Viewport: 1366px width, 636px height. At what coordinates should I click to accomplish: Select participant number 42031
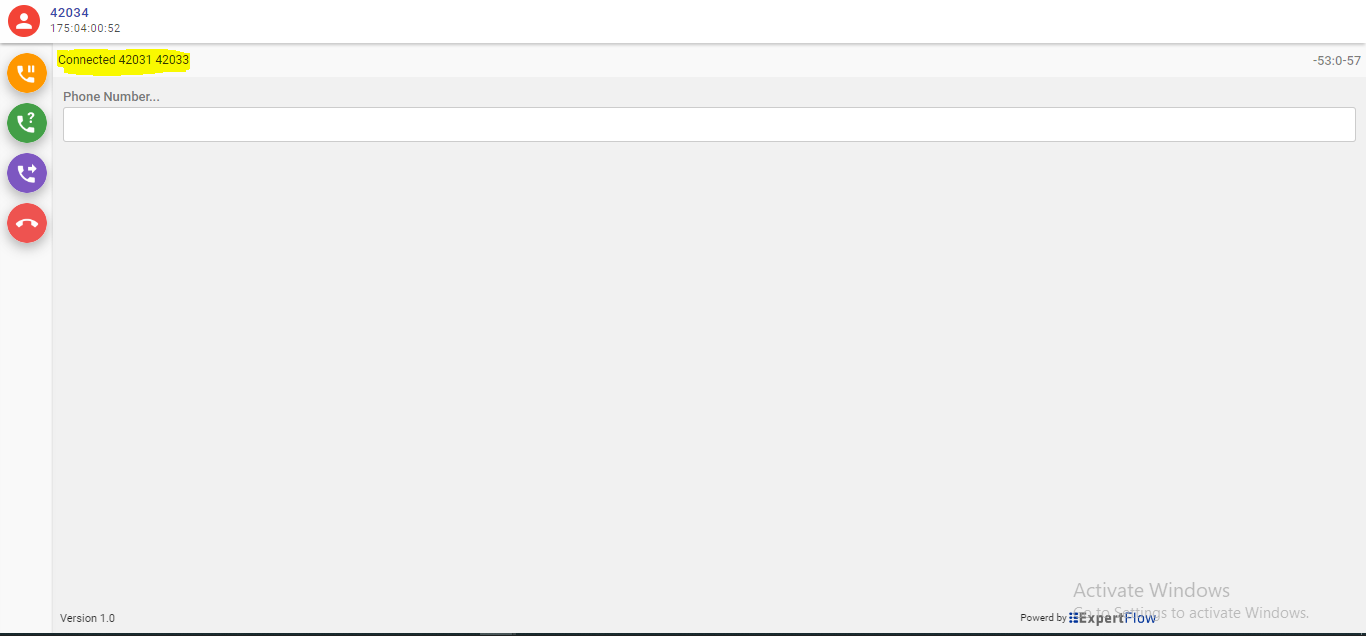click(x=135, y=60)
